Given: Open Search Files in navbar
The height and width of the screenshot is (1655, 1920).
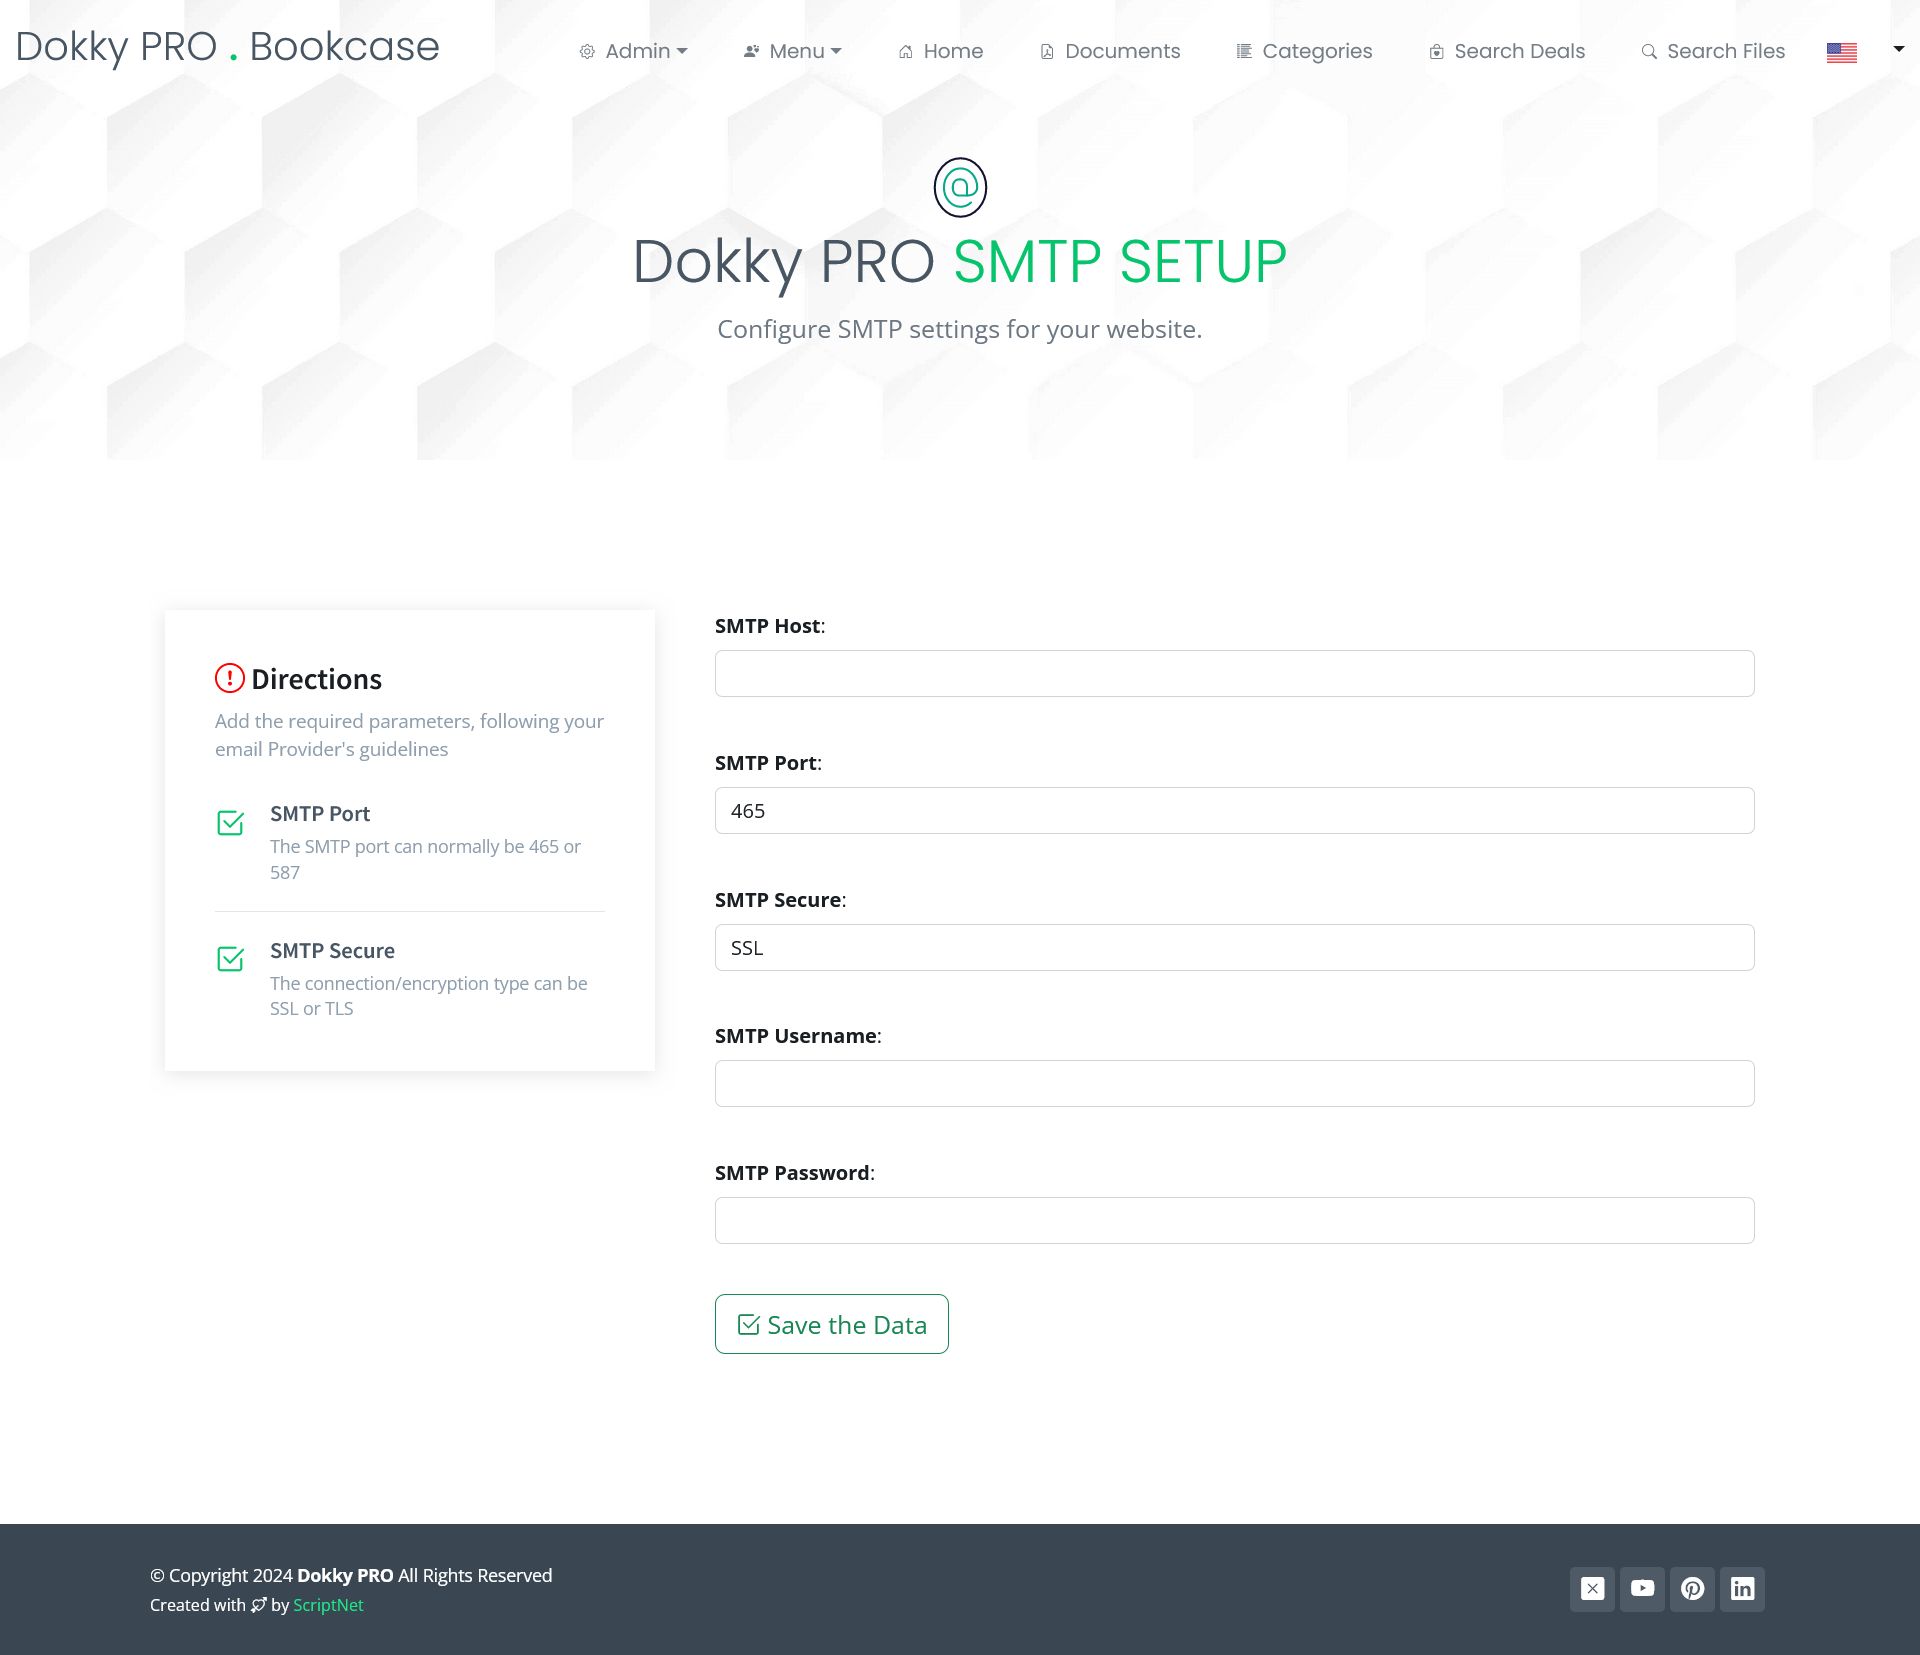Looking at the screenshot, I should pos(1713,51).
